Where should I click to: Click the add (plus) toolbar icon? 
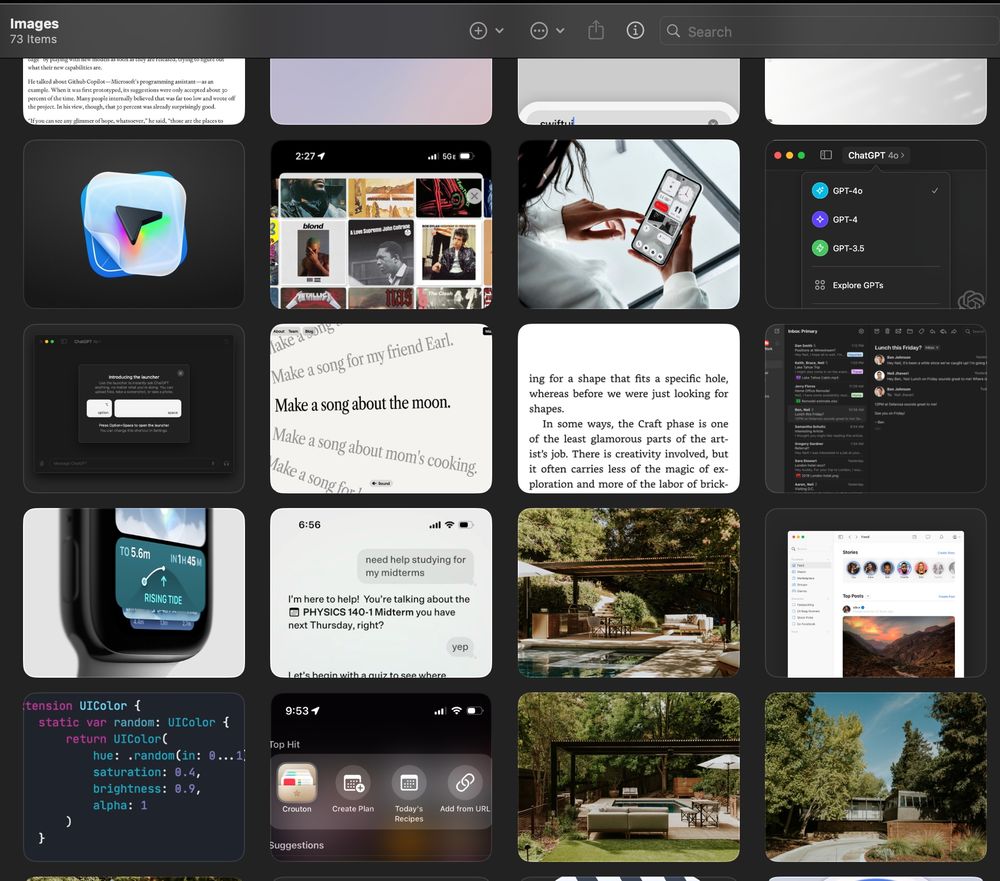tap(478, 31)
